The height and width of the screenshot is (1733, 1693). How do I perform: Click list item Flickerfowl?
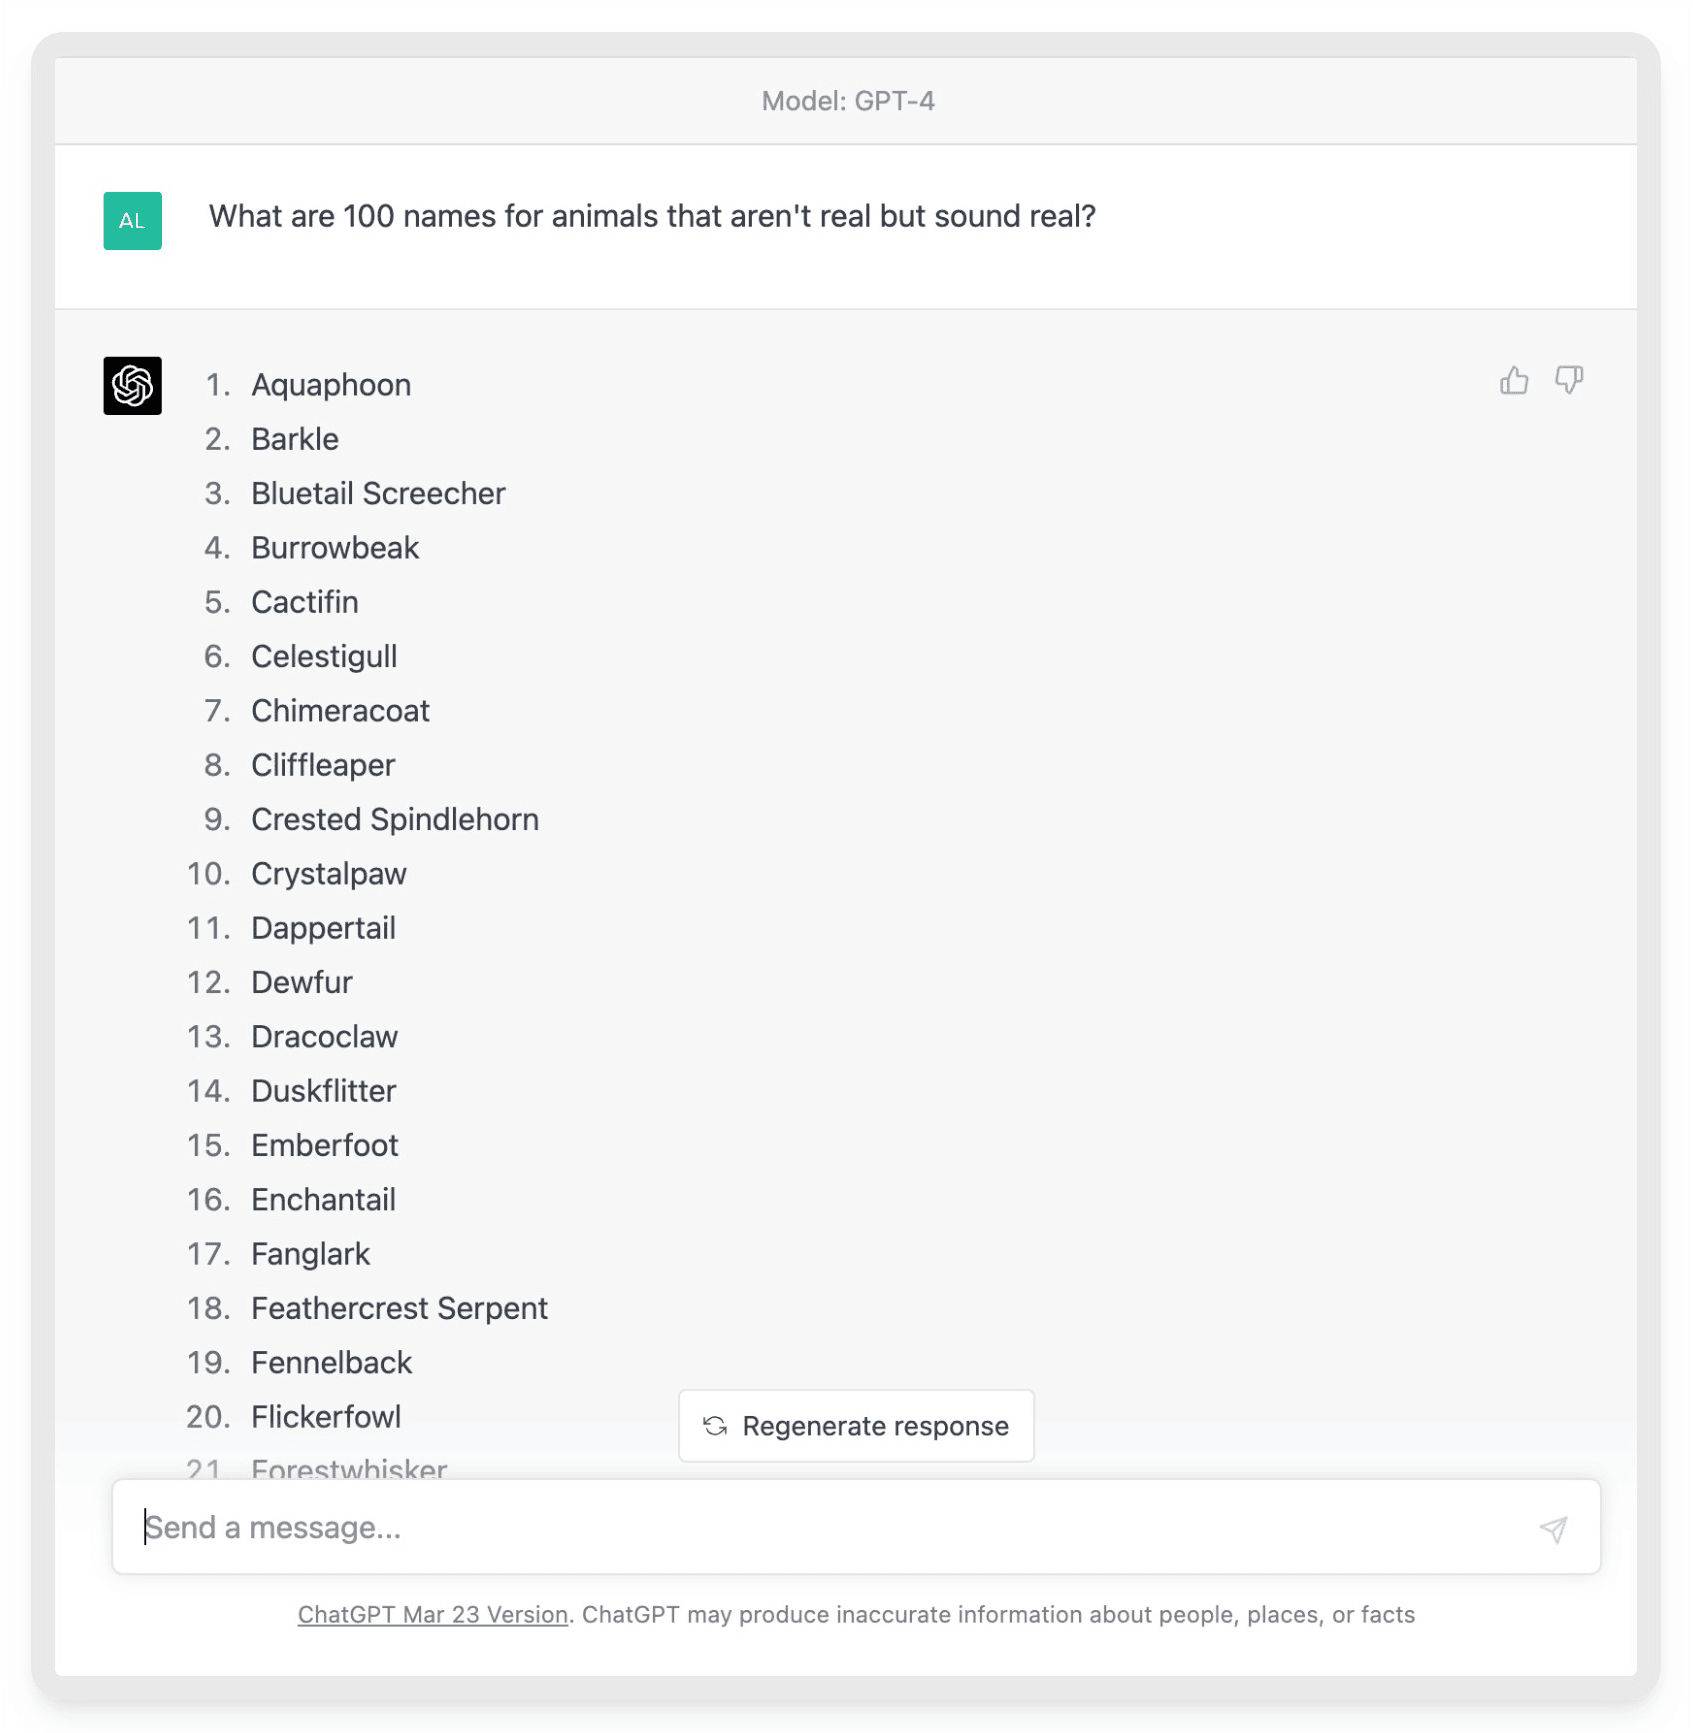pyautogui.click(x=326, y=1416)
